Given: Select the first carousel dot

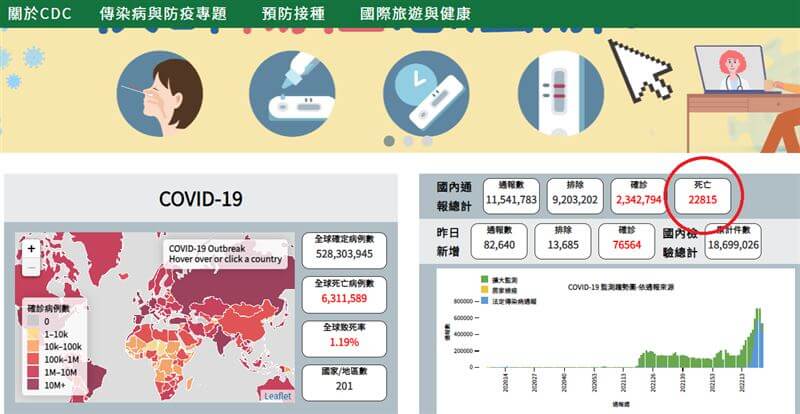Looking at the screenshot, I should [x=389, y=141].
